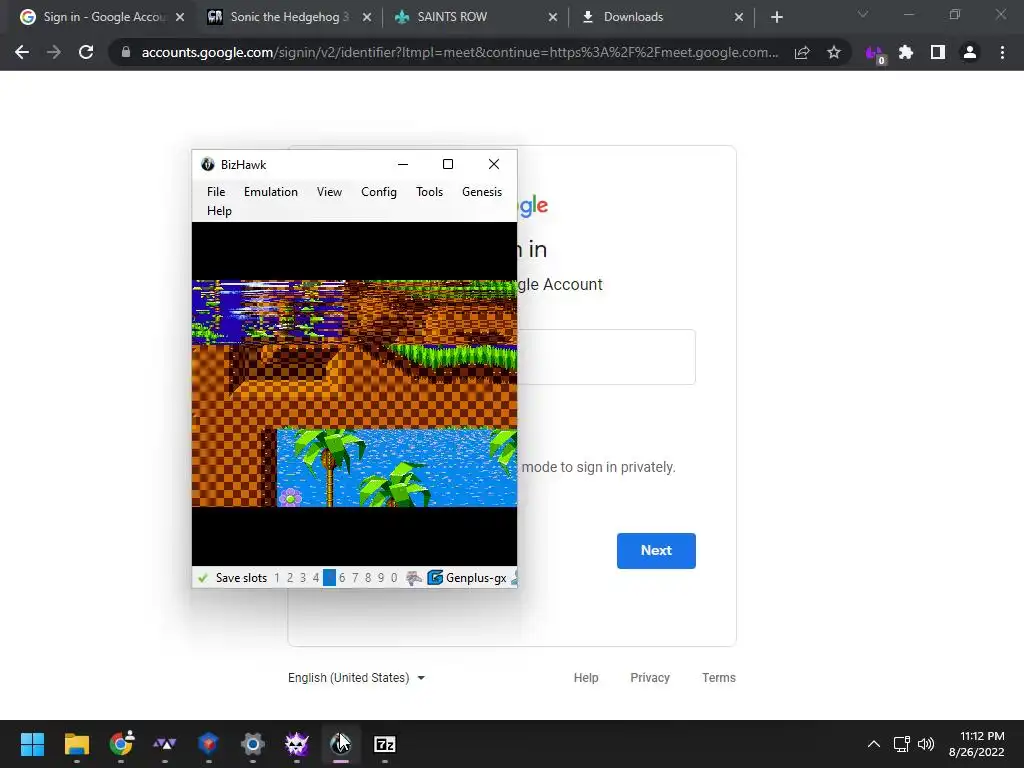Image resolution: width=1024 pixels, height=768 pixels.
Task: Switch to Sign in - Google Account tab
Action: point(104,17)
